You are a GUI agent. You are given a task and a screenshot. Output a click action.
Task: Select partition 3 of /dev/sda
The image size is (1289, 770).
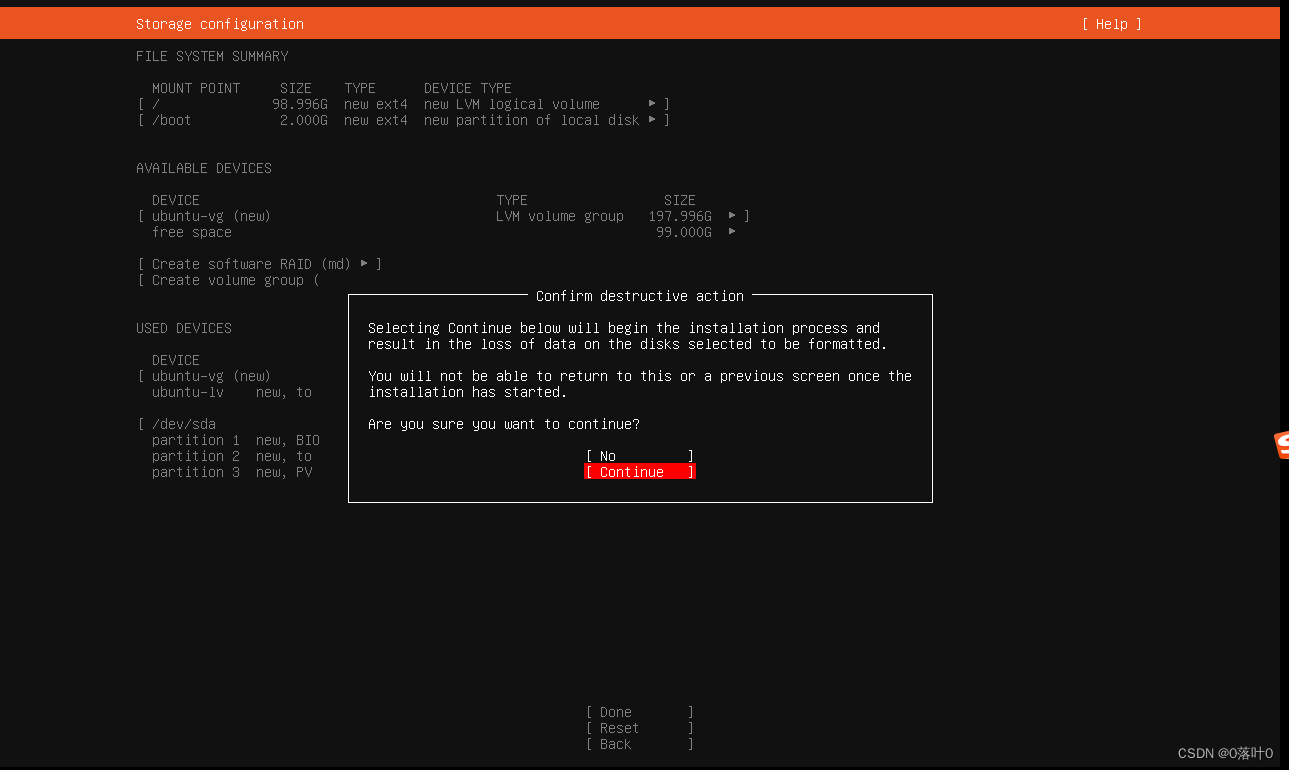[231, 472]
